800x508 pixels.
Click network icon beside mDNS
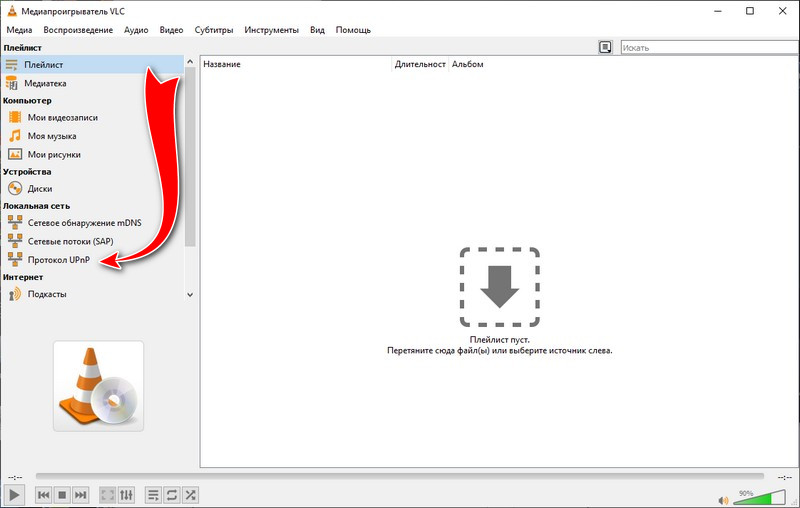(x=15, y=222)
